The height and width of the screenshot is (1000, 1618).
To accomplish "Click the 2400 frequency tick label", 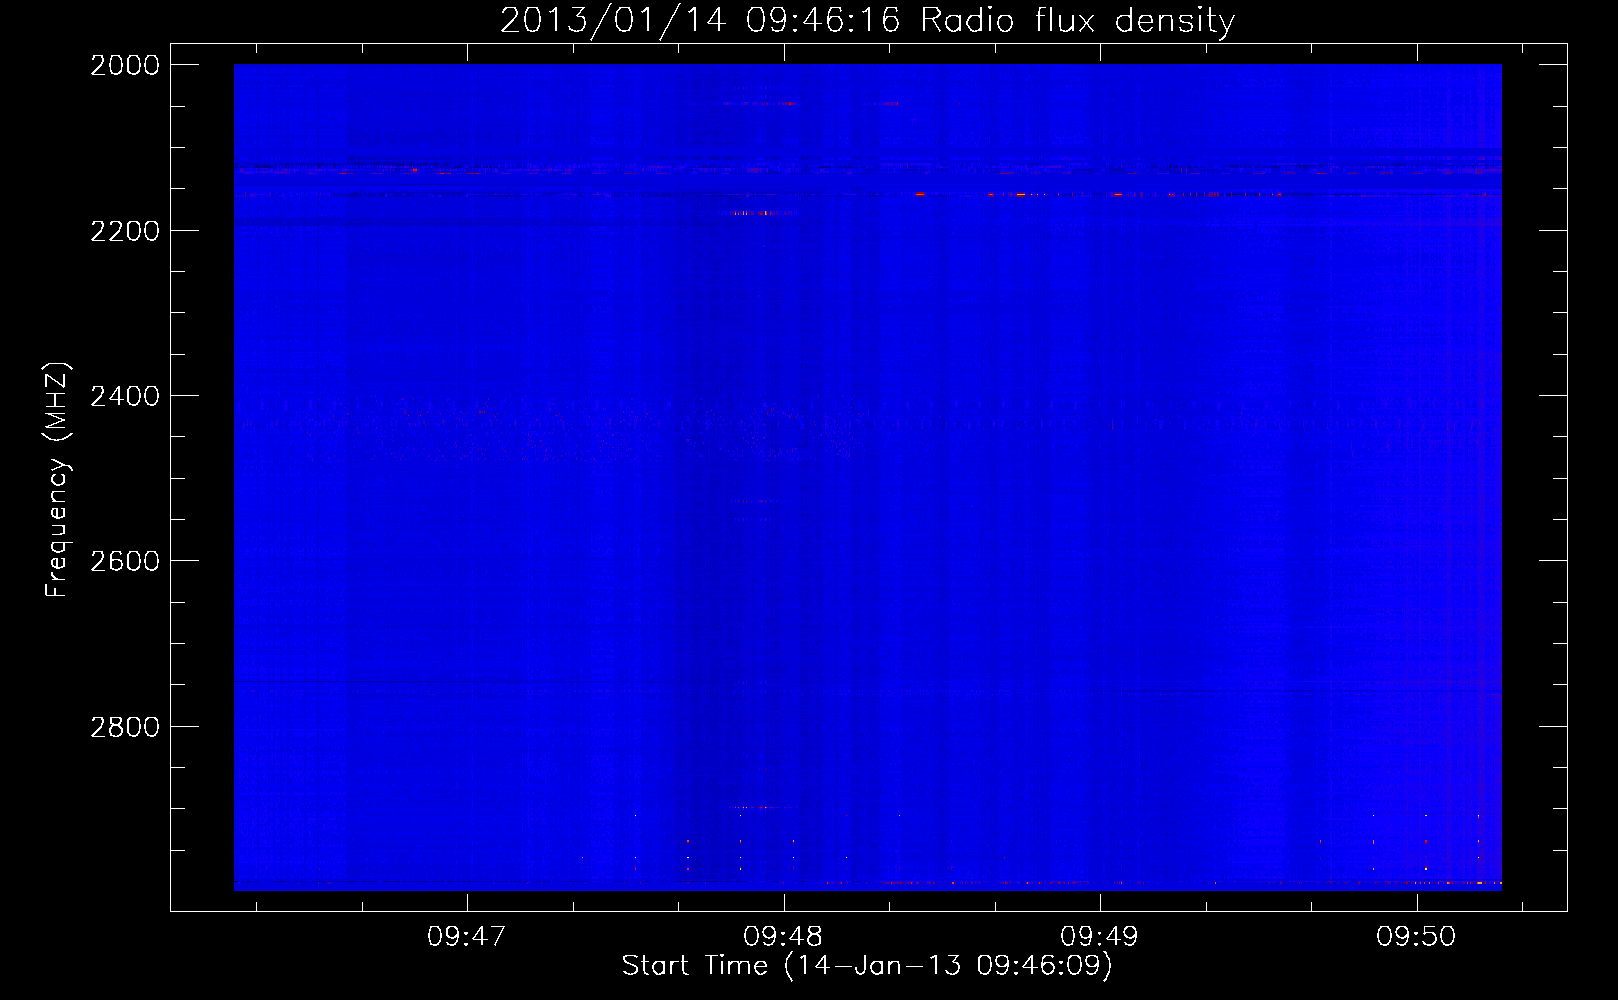I will pos(125,396).
